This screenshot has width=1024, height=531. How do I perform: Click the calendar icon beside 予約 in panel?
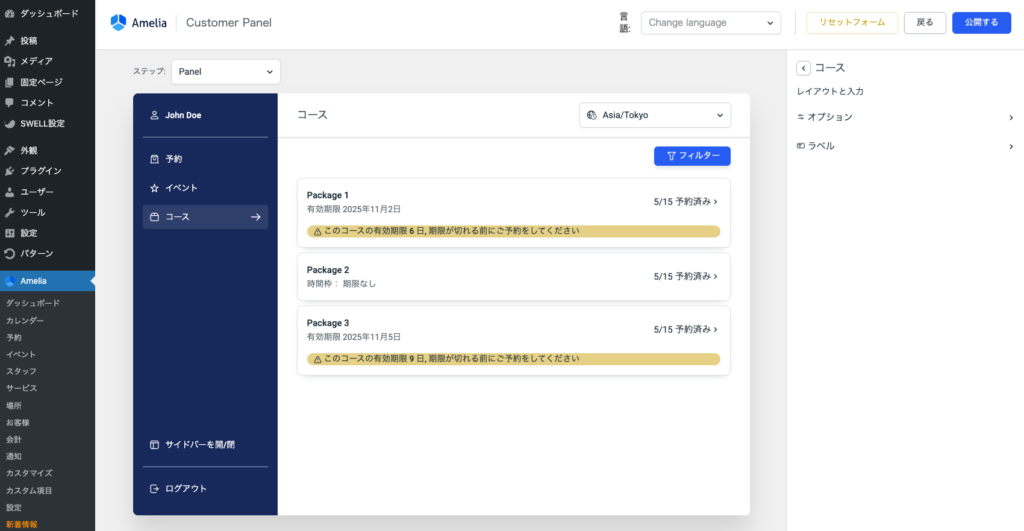point(154,159)
